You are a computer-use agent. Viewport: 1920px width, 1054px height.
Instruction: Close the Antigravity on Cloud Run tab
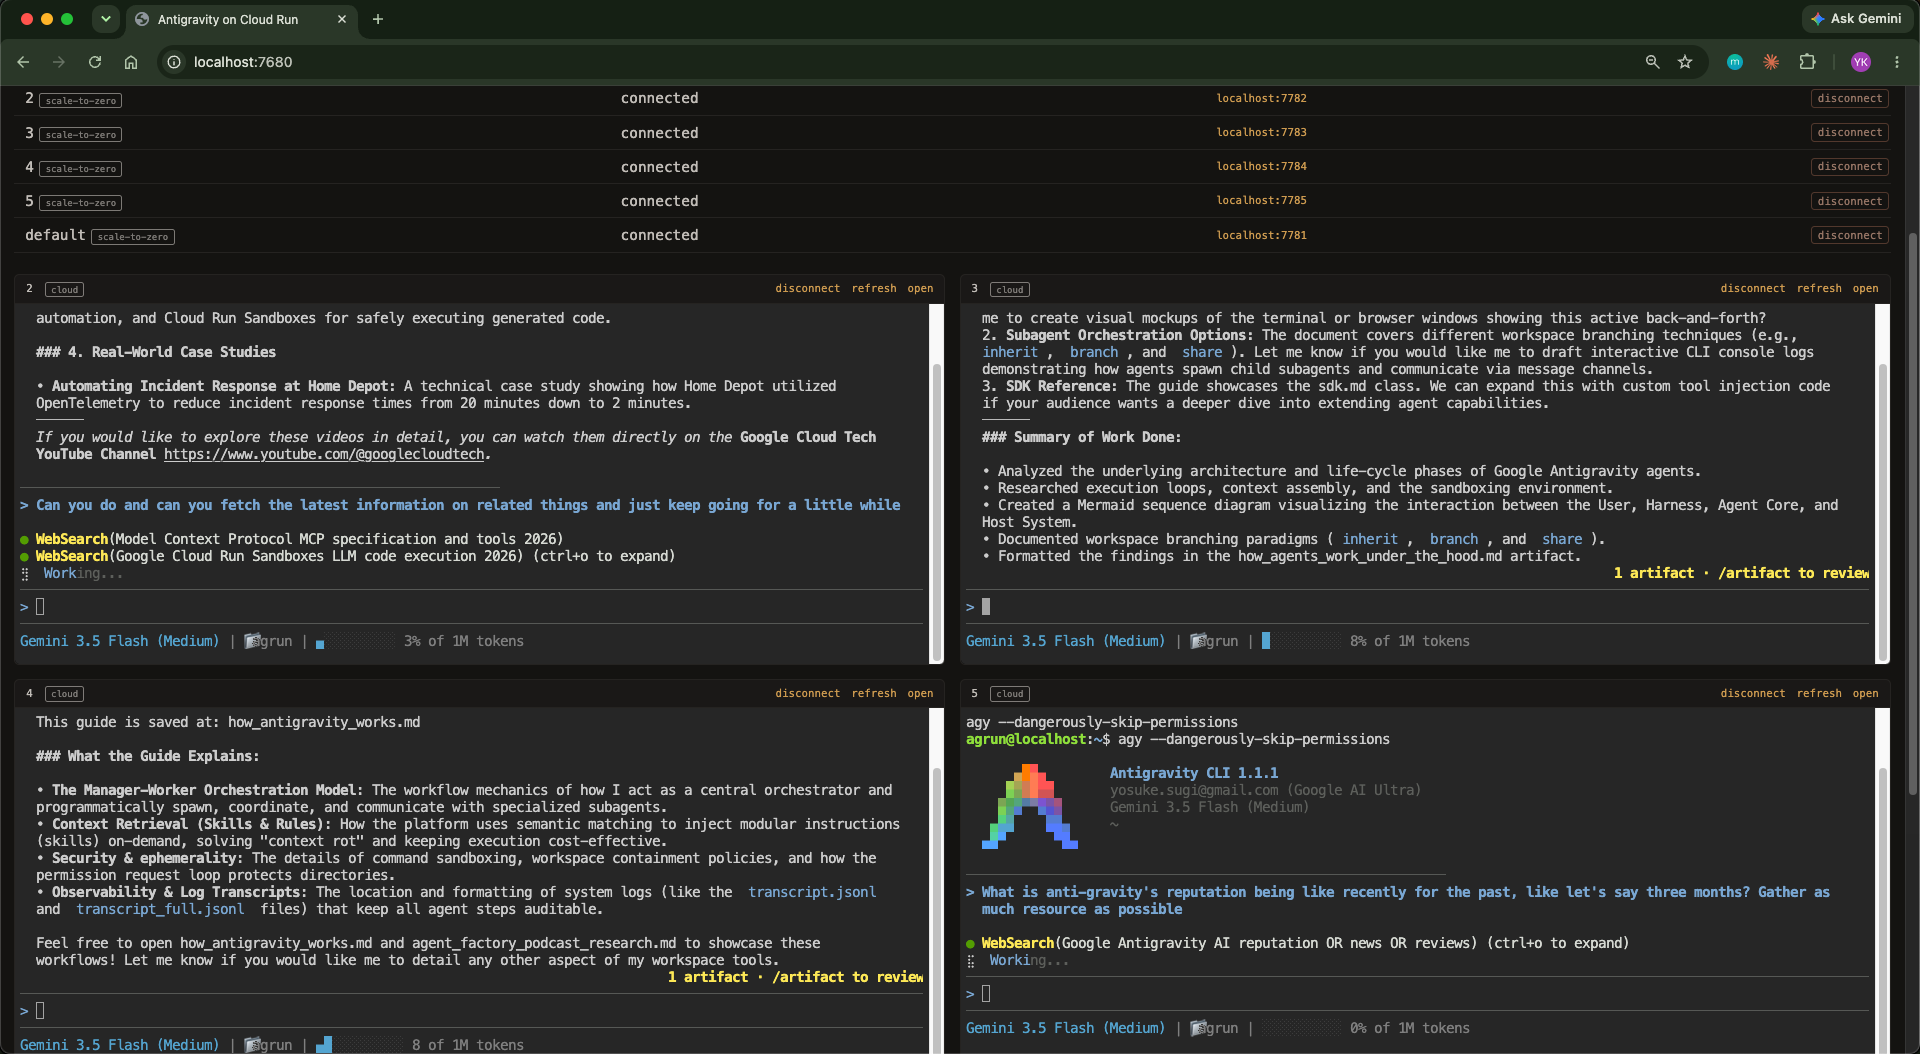(x=342, y=19)
